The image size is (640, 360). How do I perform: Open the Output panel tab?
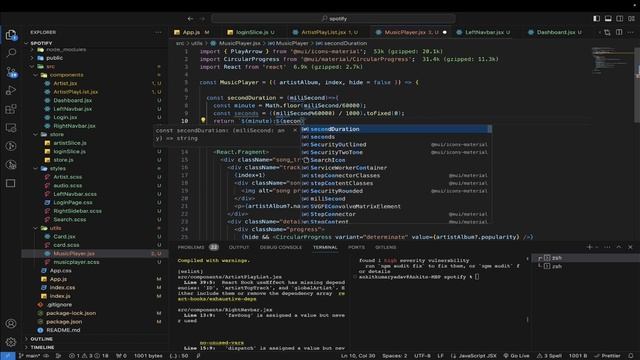click(239, 247)
